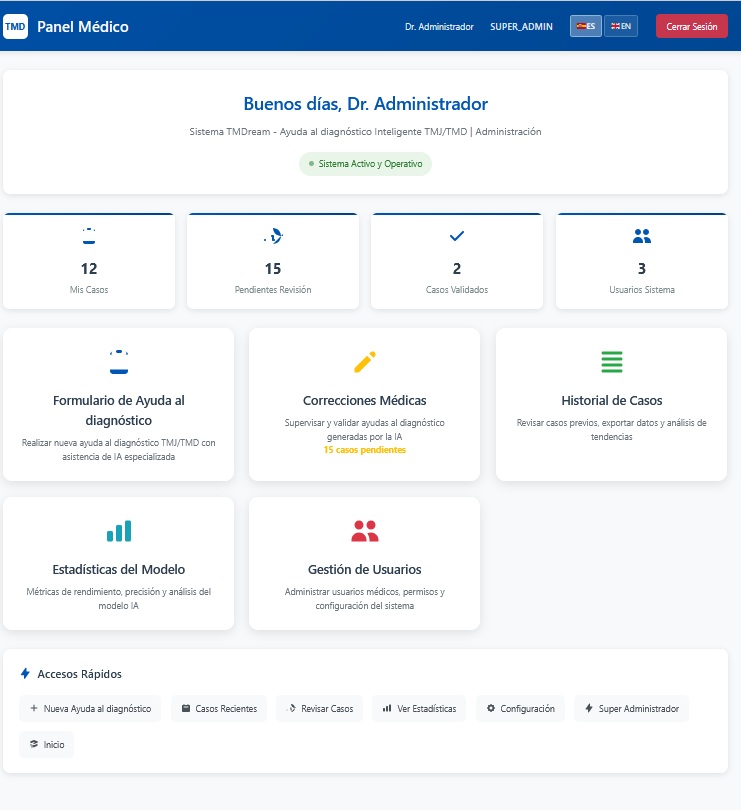741x810 pixels.
Task: Click the bolt icon in Super Administrador
Action: pos(589,708)
